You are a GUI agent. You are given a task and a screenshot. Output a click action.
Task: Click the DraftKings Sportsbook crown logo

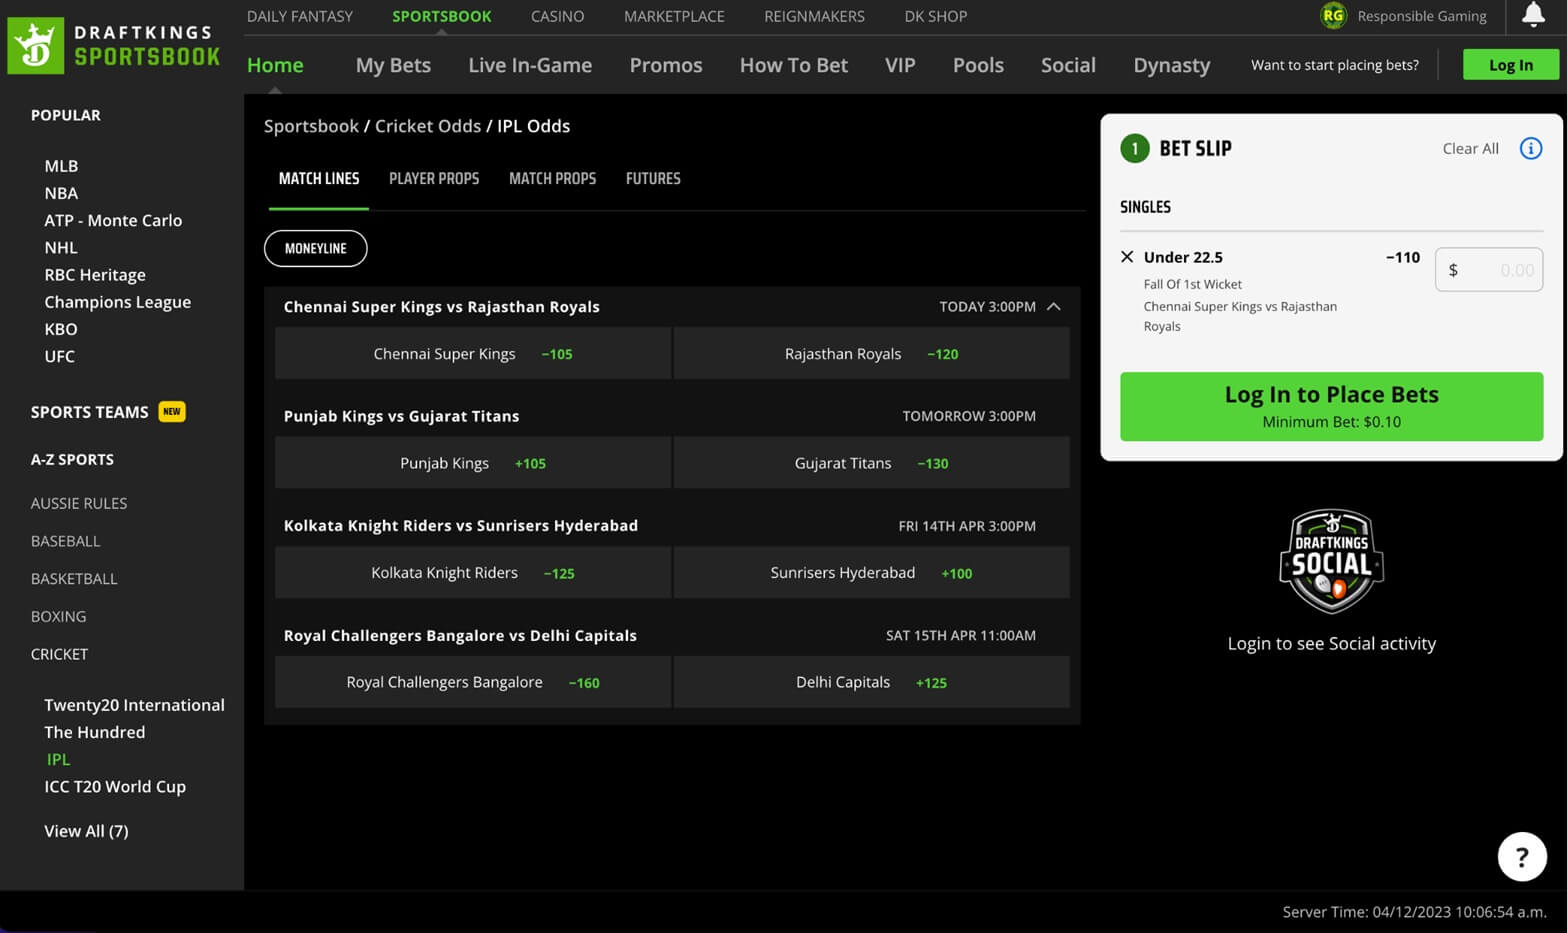point(36,46)
